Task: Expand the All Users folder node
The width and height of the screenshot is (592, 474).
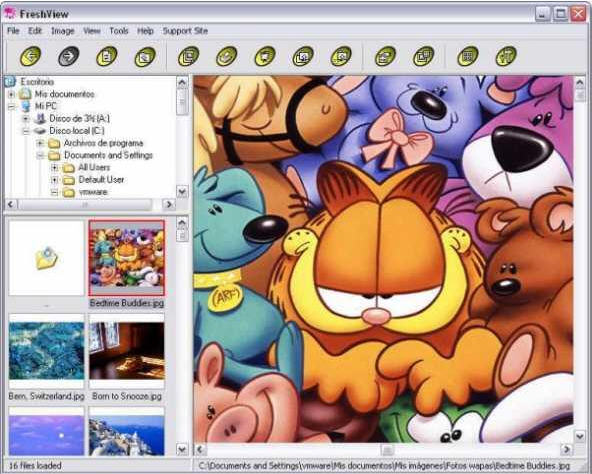Action: click(54, 167)
